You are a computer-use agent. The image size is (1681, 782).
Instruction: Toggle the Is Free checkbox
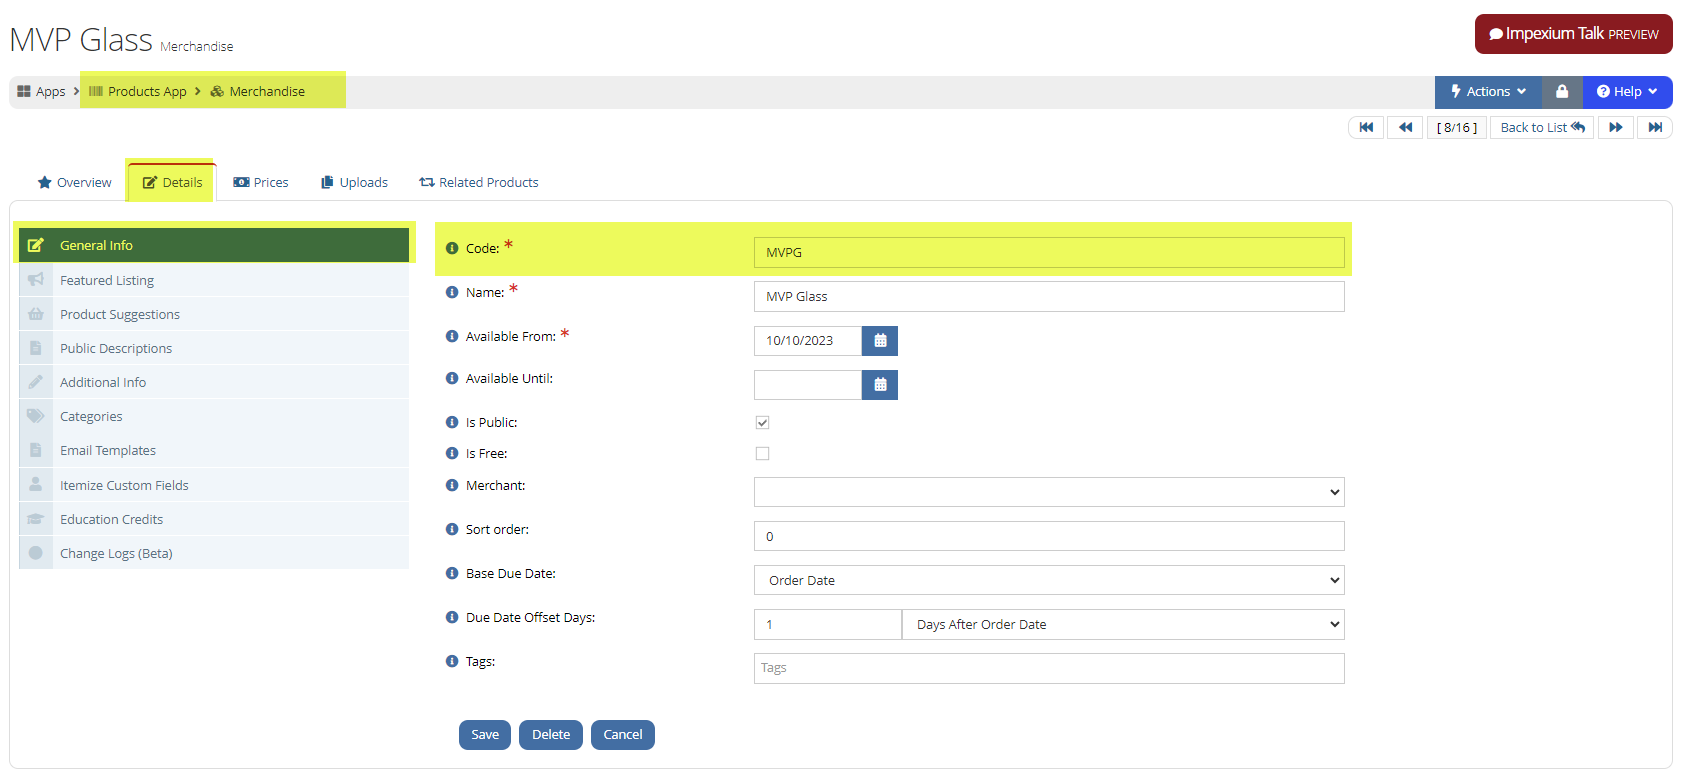pos(762,454)
